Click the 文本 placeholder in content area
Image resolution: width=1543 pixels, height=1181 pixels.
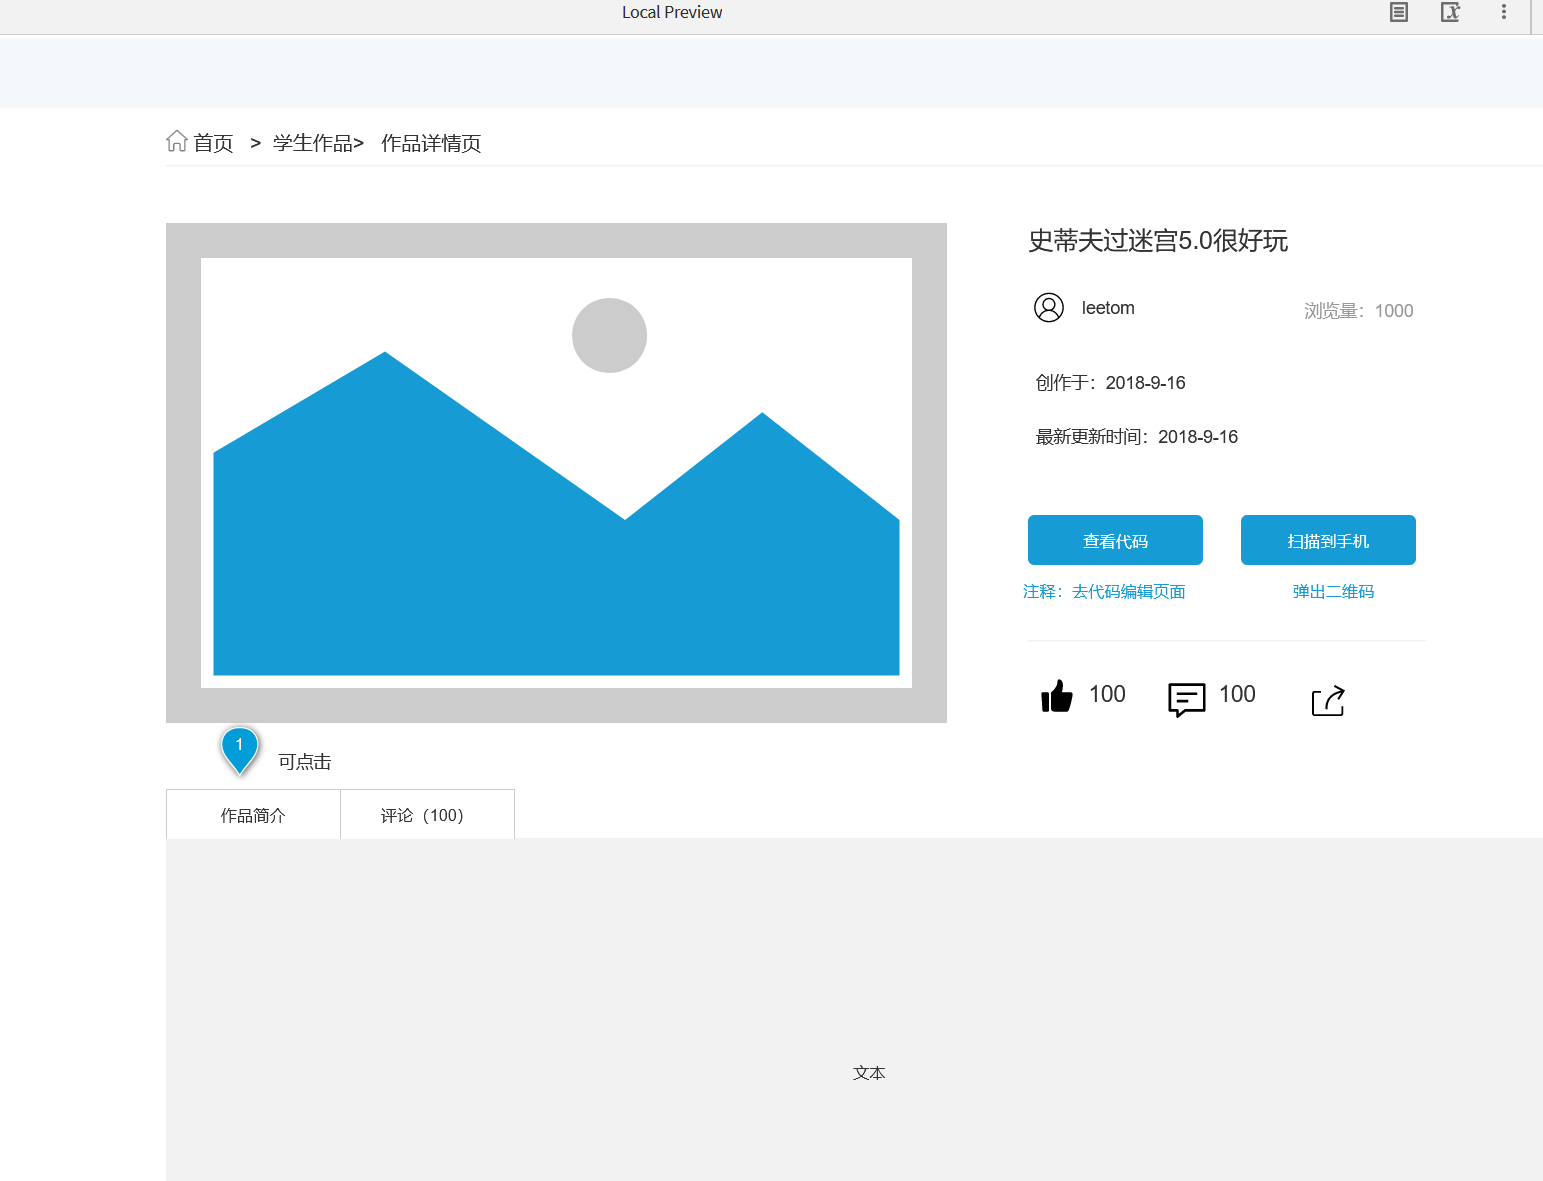tap(869, 1073)
